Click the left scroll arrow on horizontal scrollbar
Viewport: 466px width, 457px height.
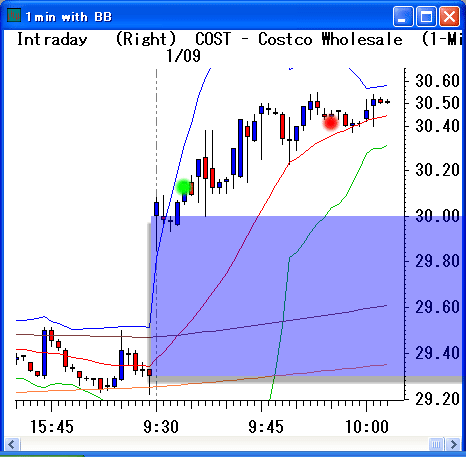click(12, 444)
